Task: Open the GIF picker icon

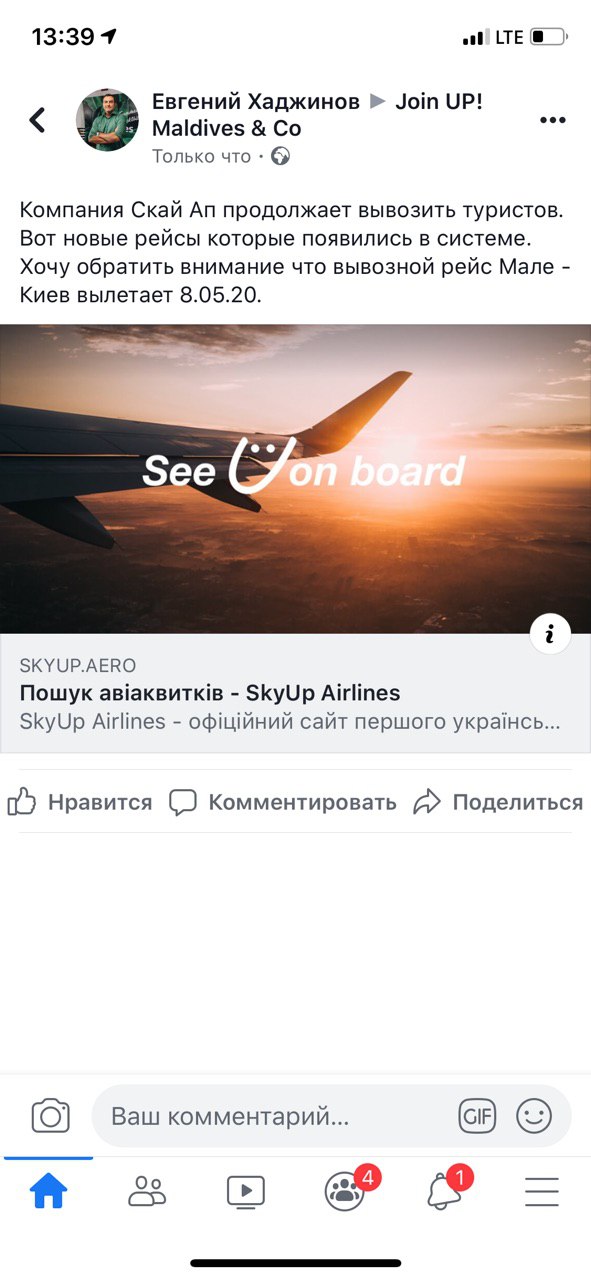Action: (x=478, y=1116)
